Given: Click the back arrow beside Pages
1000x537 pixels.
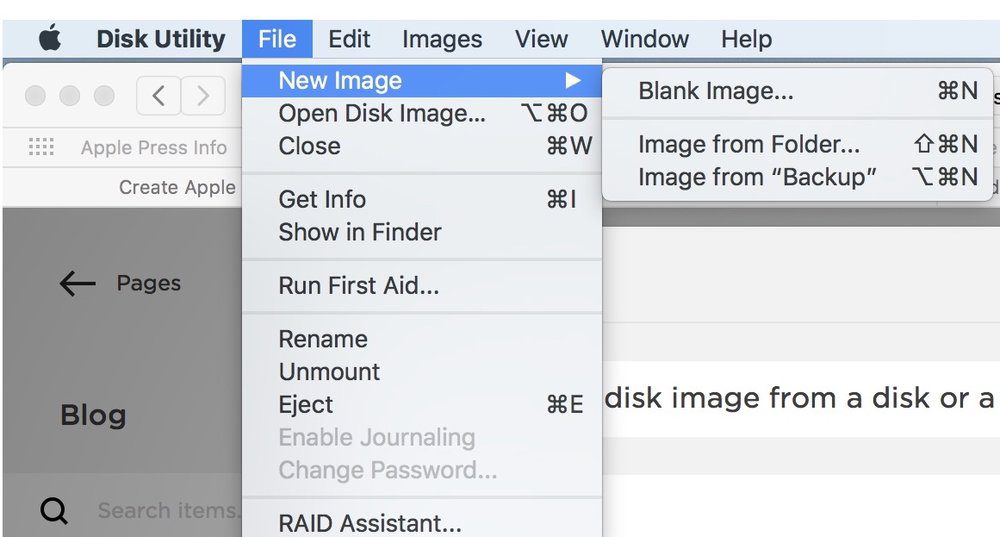Looking at the screenshot, I should pos(77,284).
